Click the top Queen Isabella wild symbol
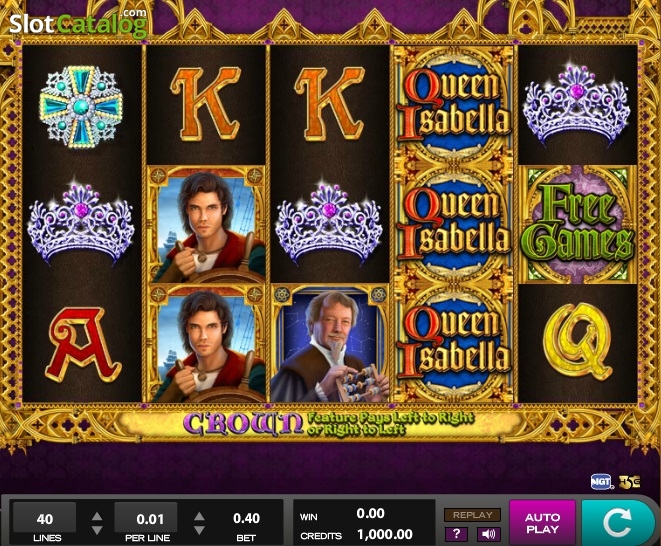661x546 pixels. tap(454, 105)
